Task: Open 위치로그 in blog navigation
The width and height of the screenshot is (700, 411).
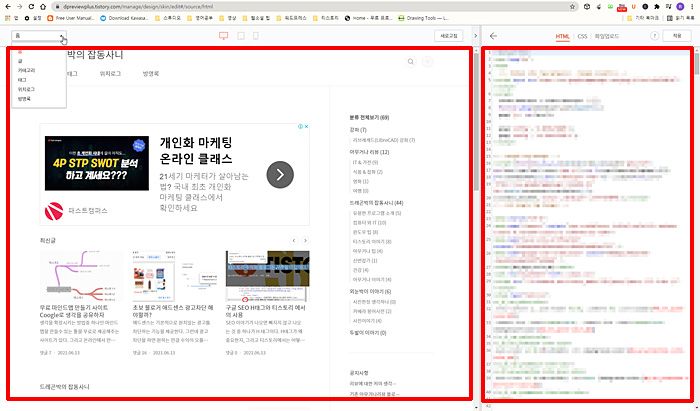Action: coord(110,74)
